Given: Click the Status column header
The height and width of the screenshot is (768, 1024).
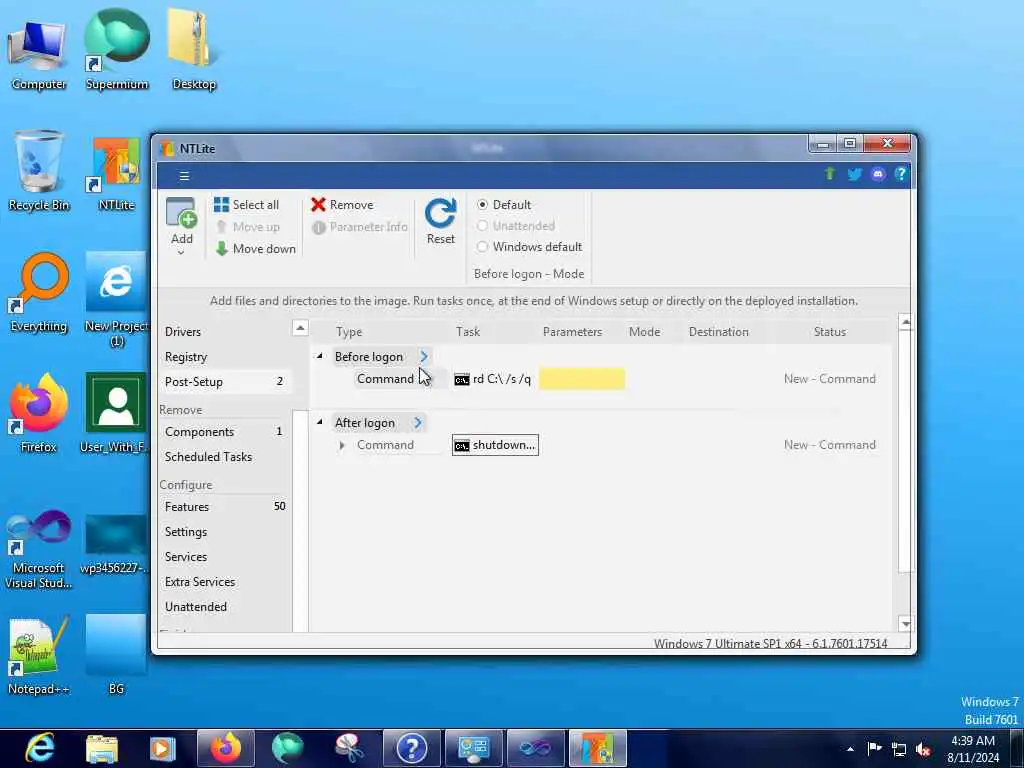Looking at the screenshot, I should click(x=829, y=332).
